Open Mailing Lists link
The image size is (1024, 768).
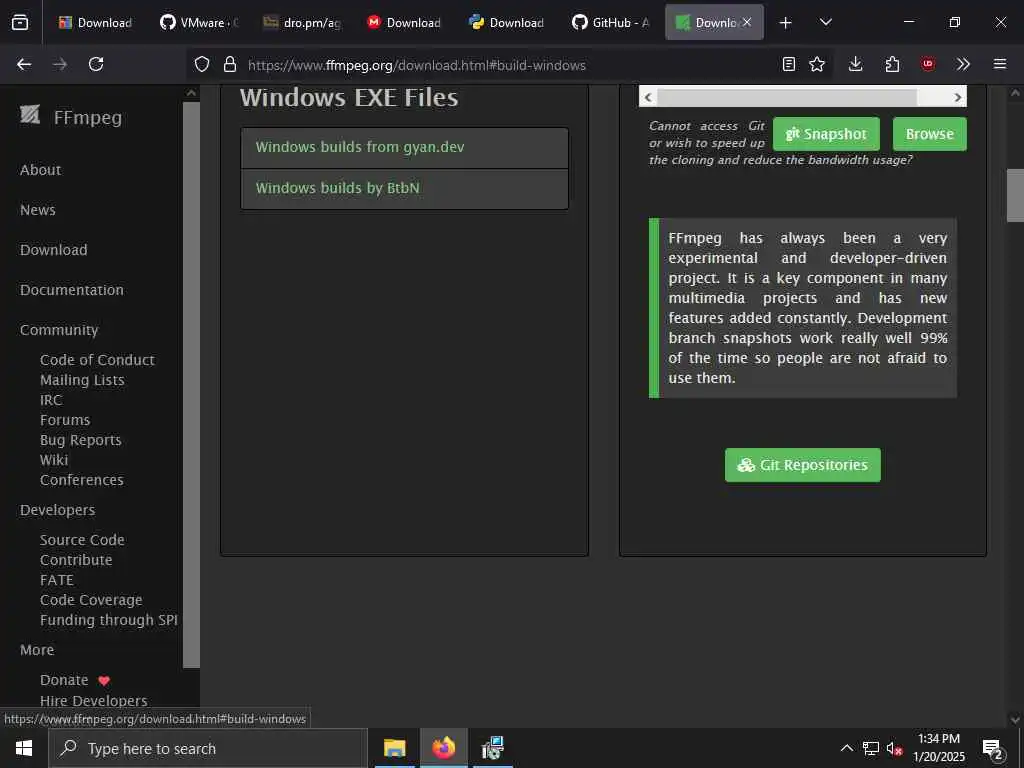pyautogui.click(x=82, y=380)
